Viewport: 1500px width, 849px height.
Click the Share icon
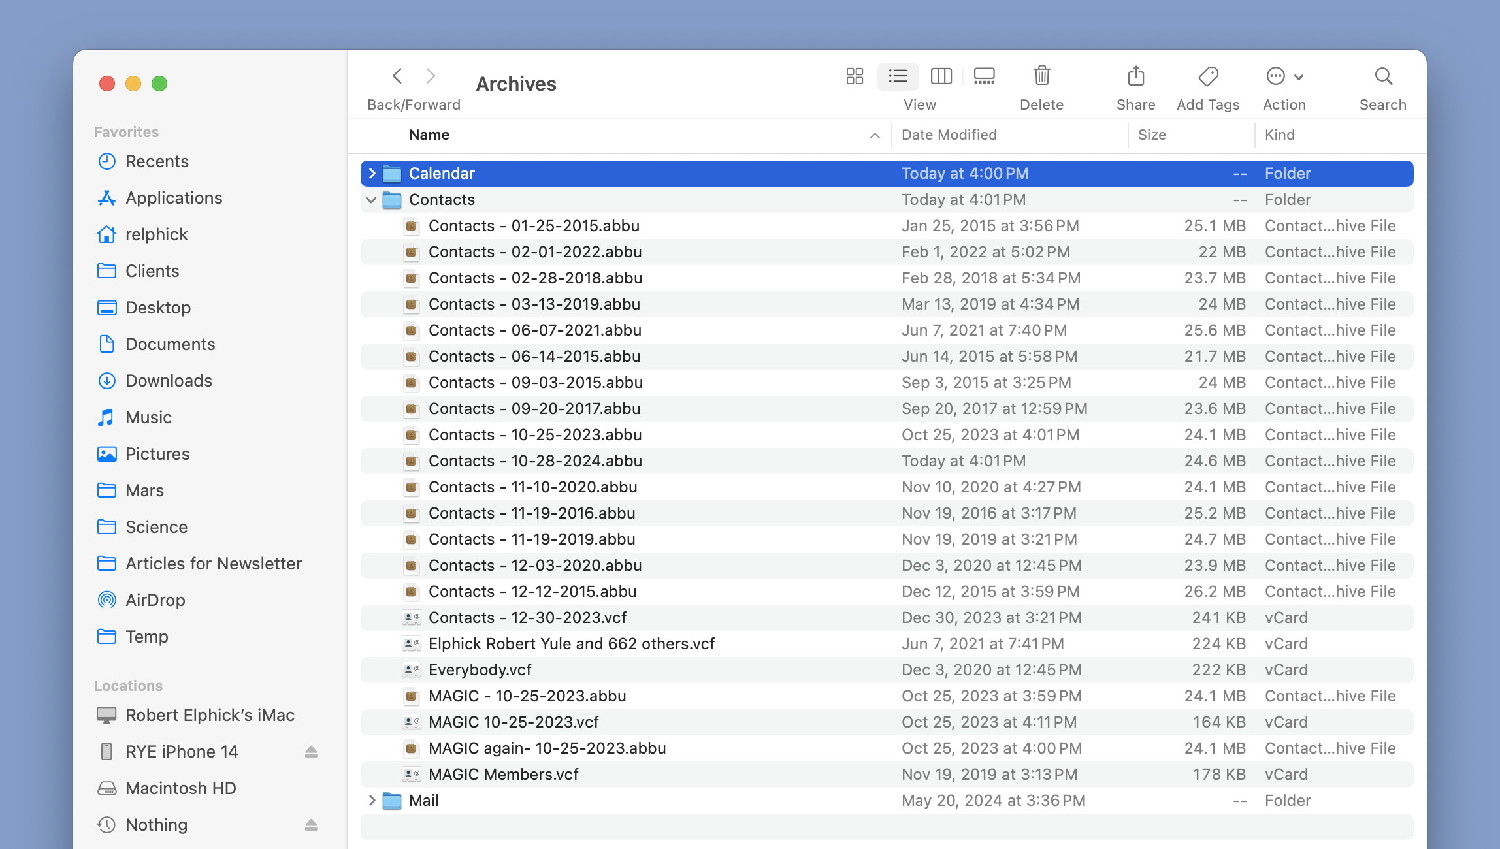tap(1136, 76)
